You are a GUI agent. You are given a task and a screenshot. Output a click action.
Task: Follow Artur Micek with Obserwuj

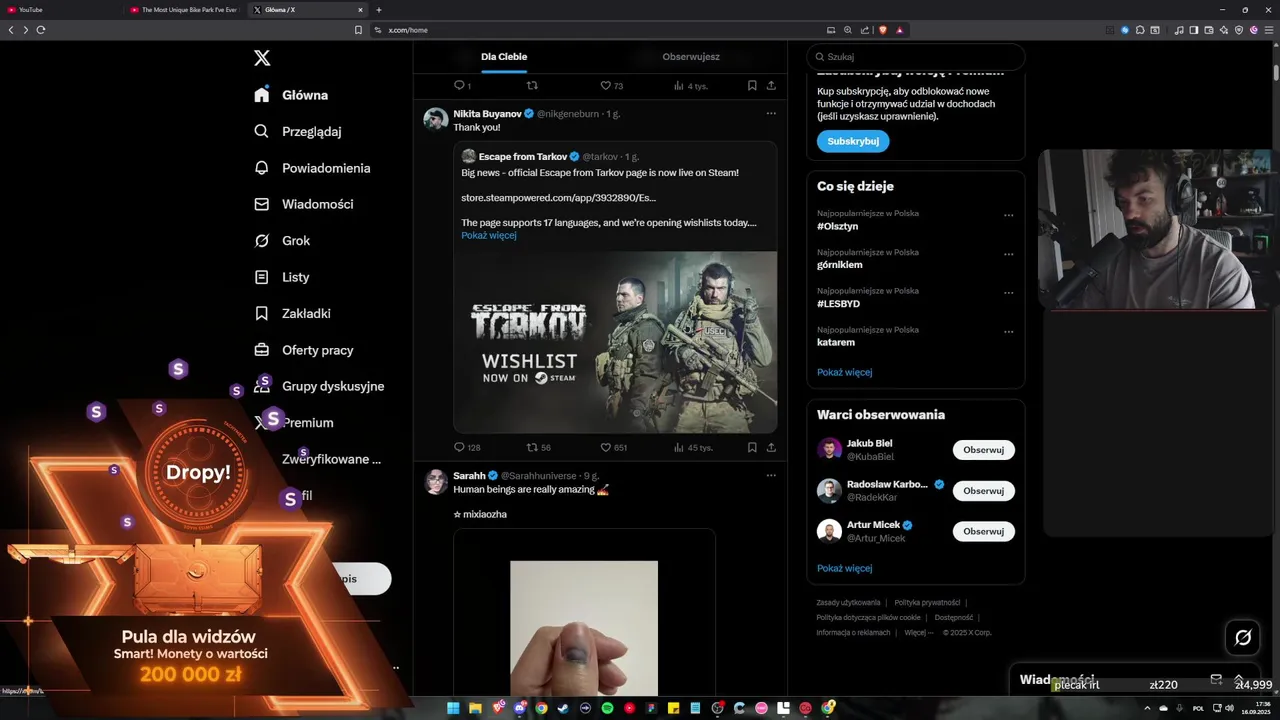click(983, 531)
